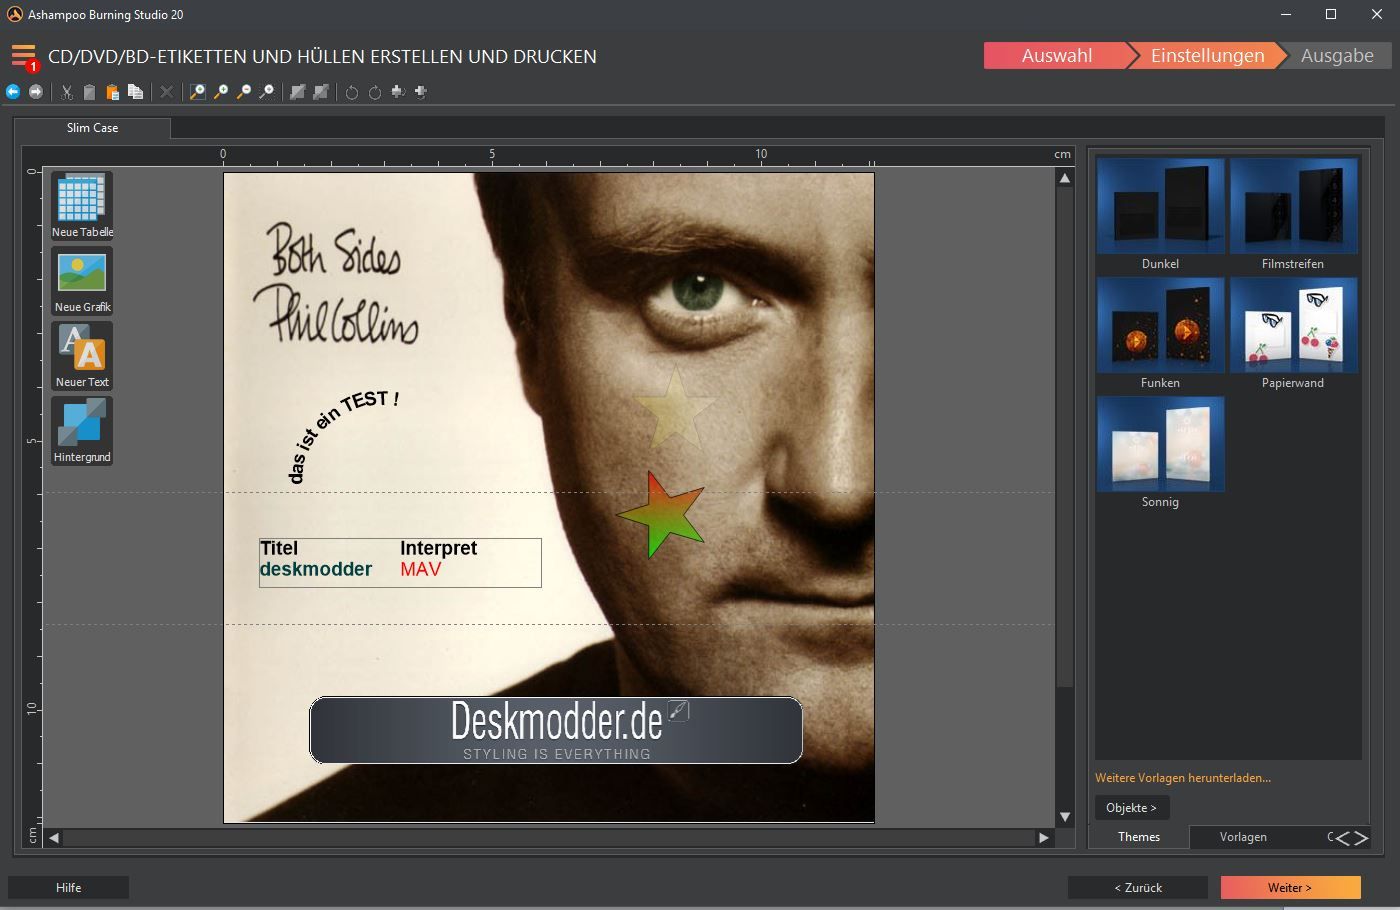1400x910 pixels.
Task: Insert a new table with Neue Tabelle
Action: [82, 205]
